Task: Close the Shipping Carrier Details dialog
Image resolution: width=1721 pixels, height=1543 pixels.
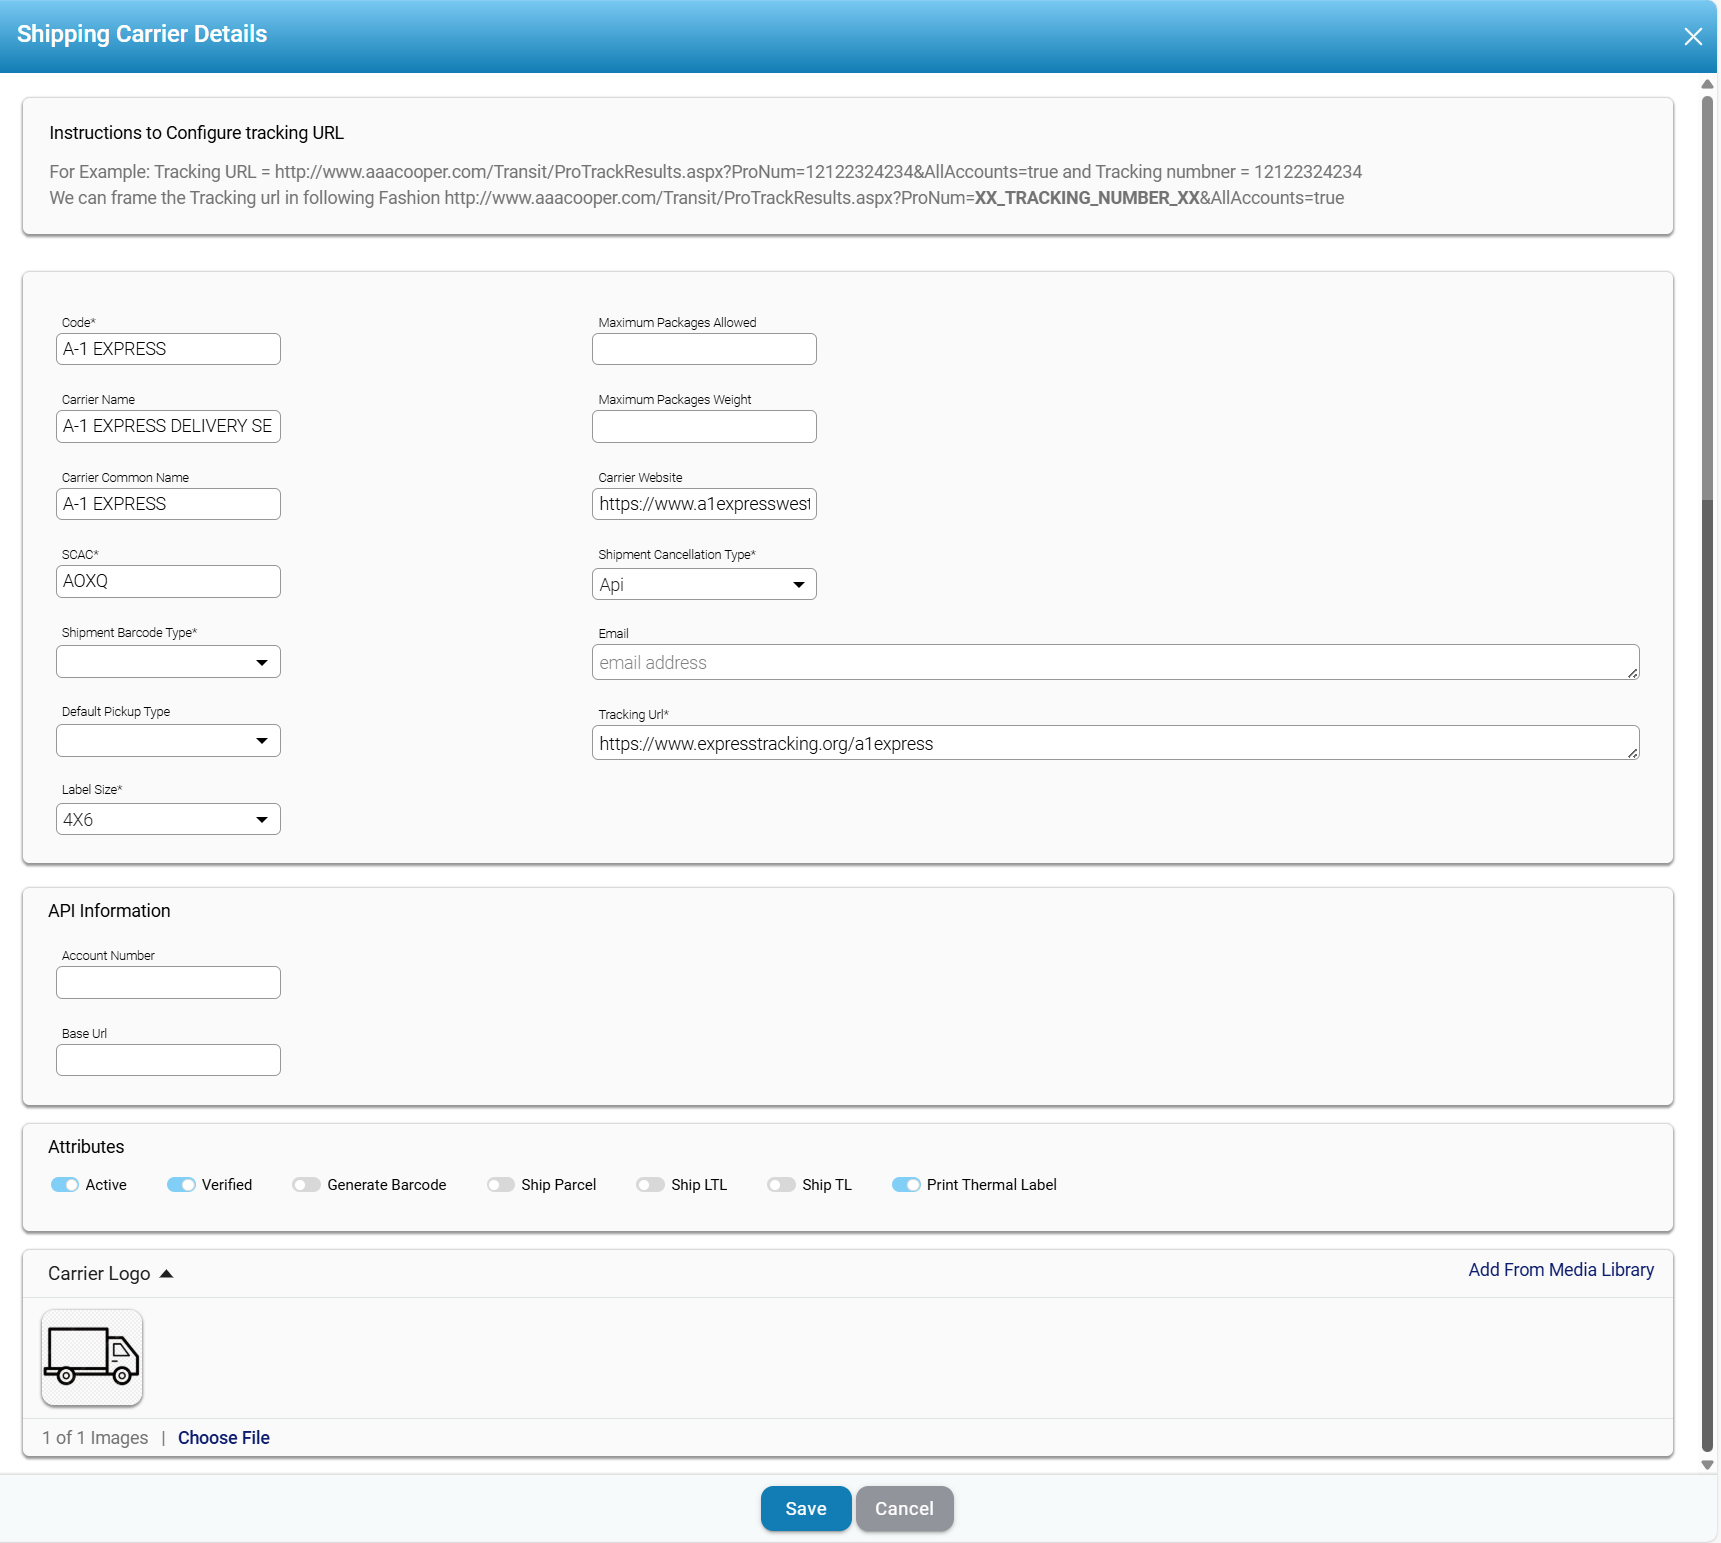Action: click(x=1692, y=37)
